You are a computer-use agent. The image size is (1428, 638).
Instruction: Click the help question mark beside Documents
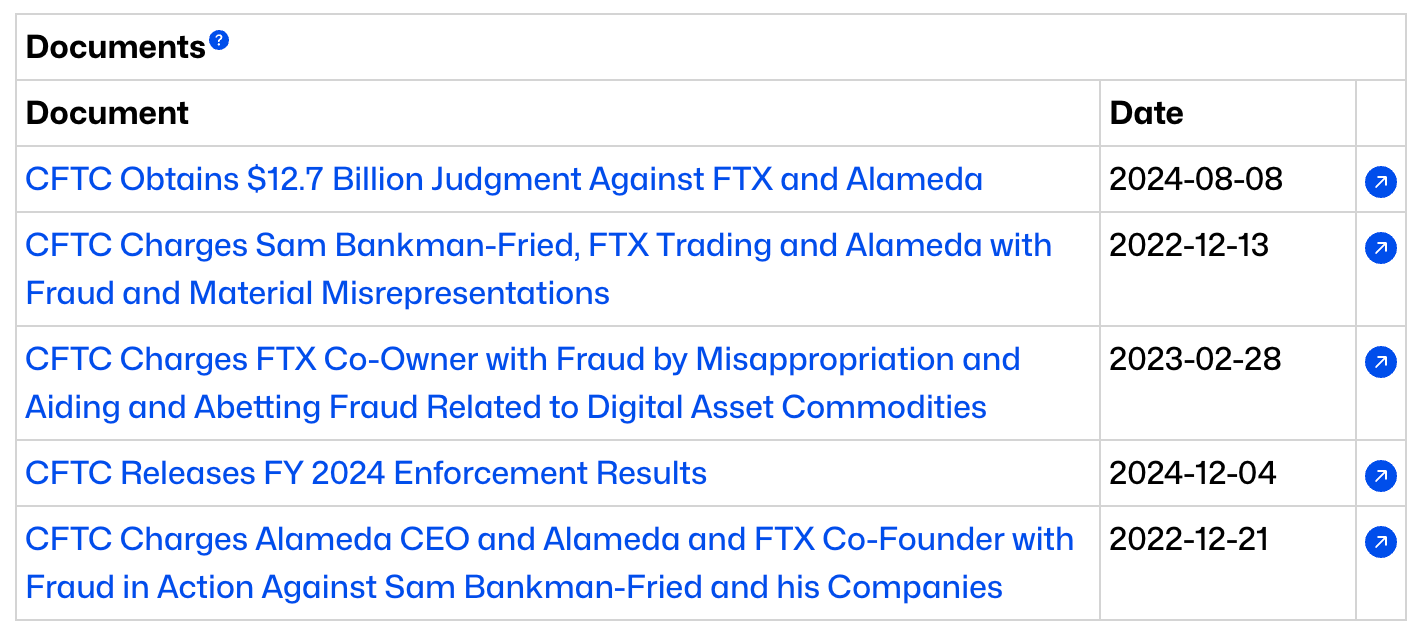click(219, 41)
